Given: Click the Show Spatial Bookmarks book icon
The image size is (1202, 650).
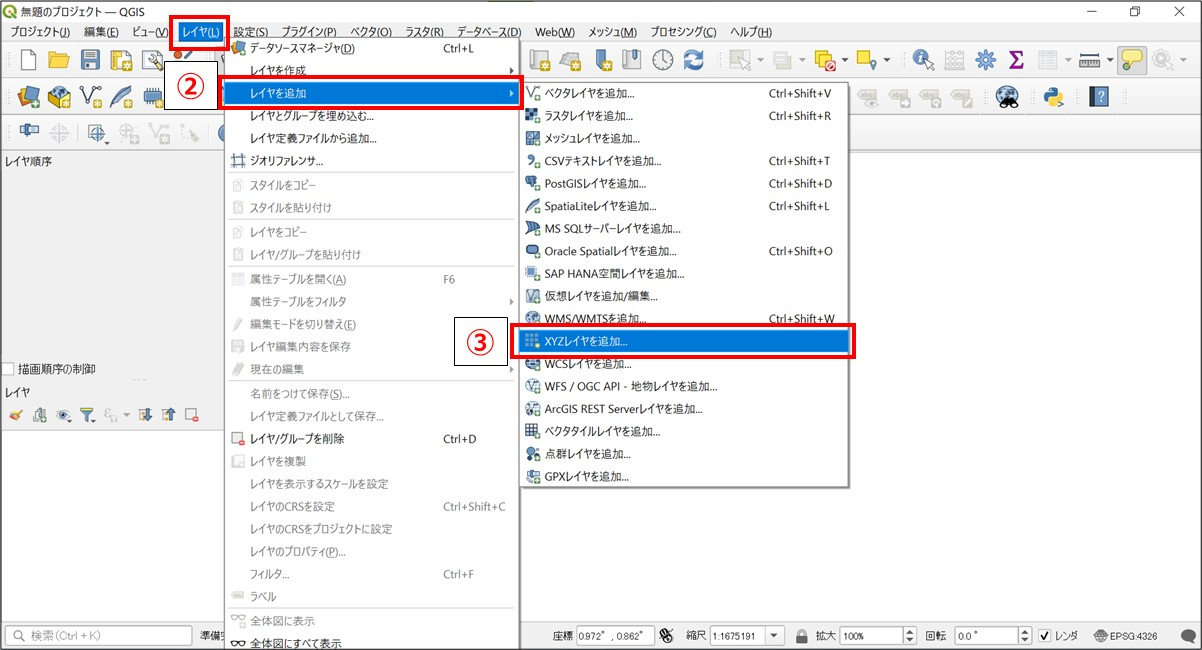Looking at the screenshot, I should (x=632, y=60).
